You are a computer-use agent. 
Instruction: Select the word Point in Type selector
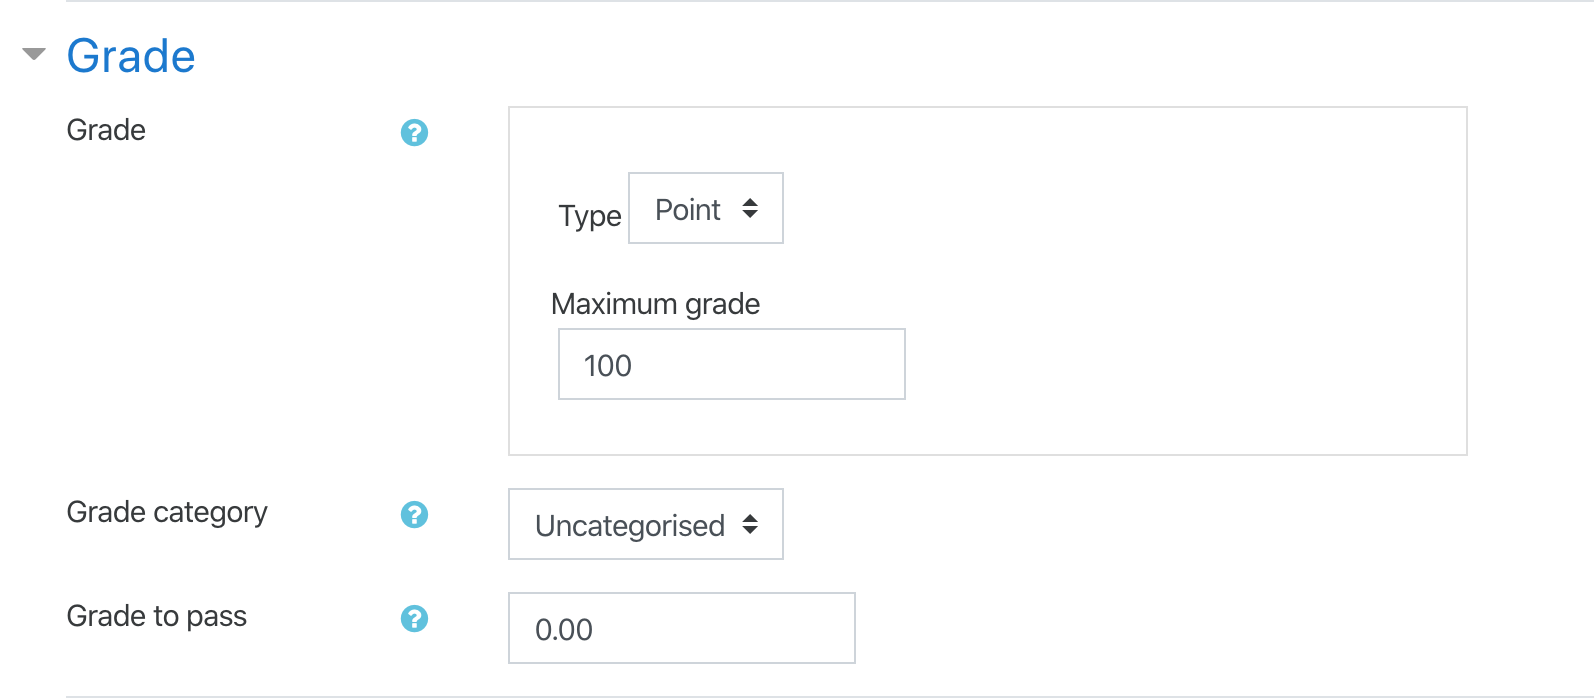688,210
